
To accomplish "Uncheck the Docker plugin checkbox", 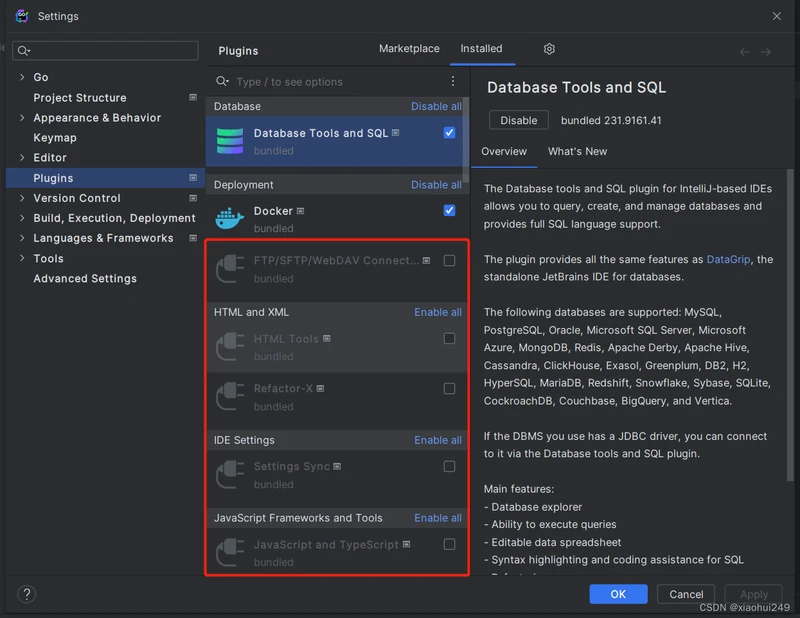I will (x=449, y=211).
